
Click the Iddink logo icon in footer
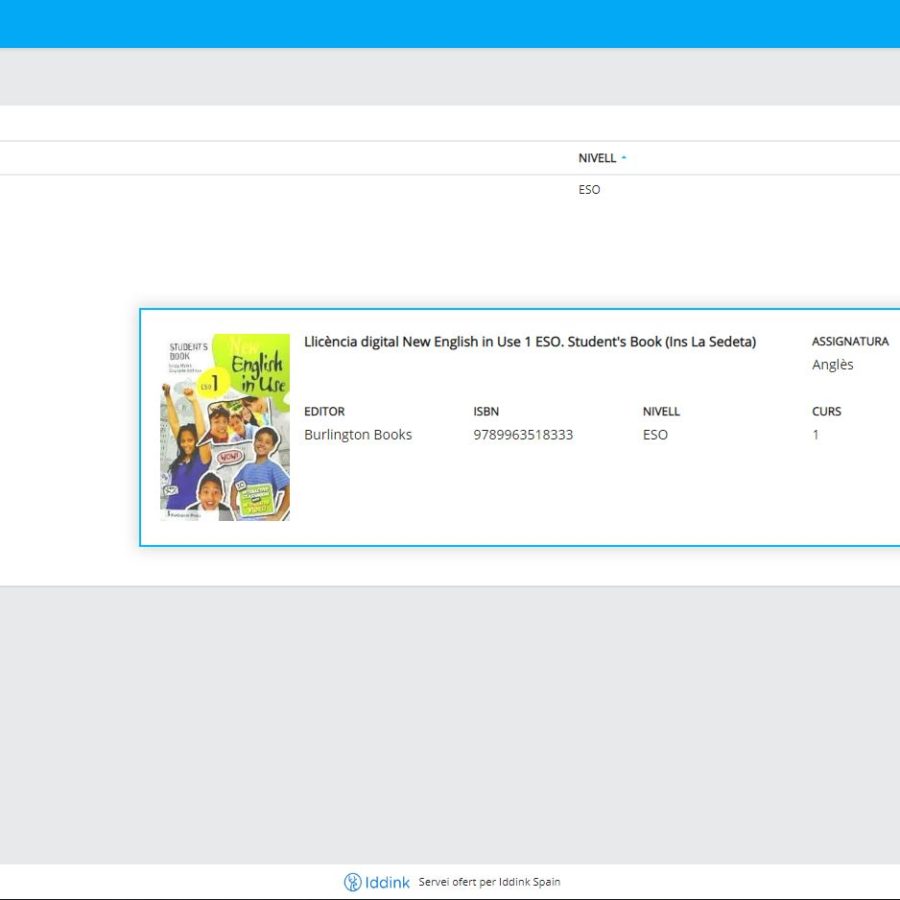[352, 882]
